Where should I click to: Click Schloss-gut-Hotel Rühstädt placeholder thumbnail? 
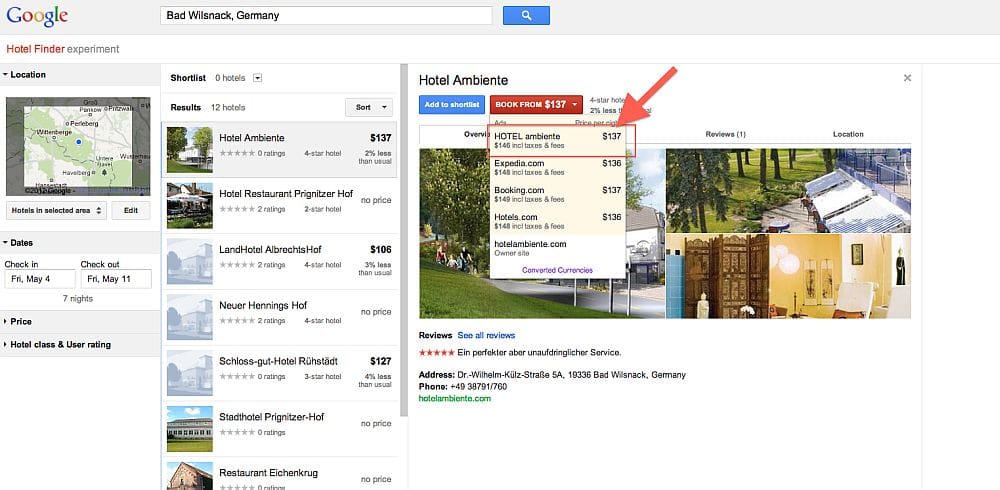pos(189,373)
